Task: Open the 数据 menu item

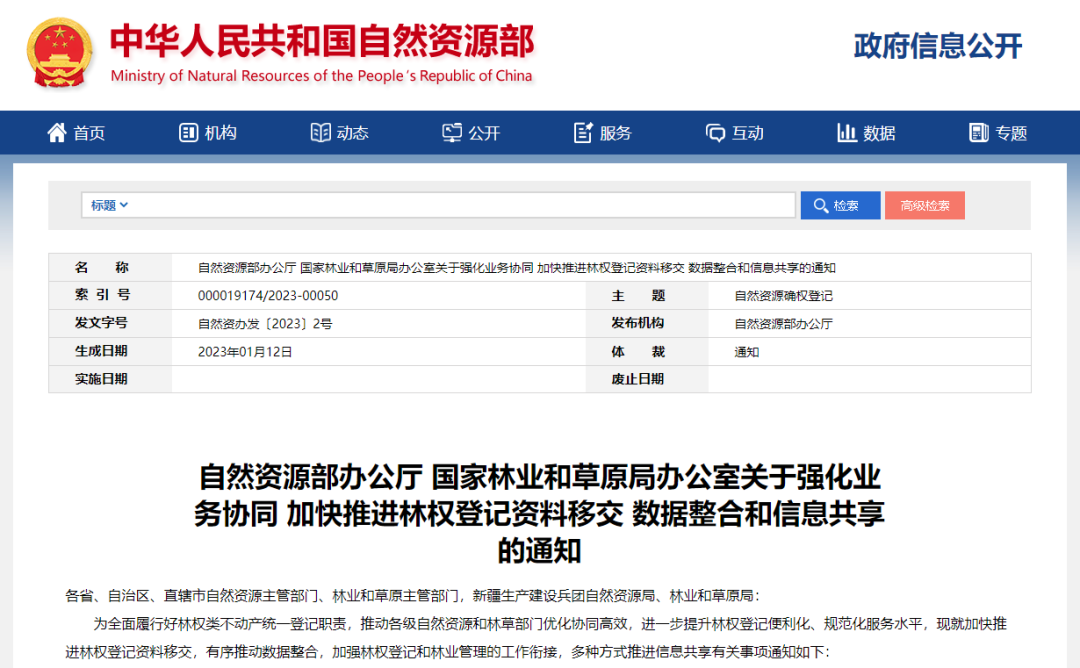Action: point(866,132)
